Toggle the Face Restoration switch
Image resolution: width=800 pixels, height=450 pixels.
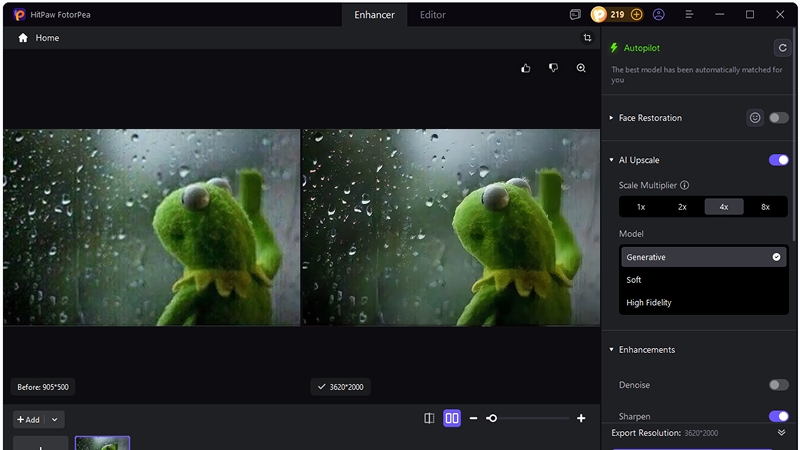[779, 118]
